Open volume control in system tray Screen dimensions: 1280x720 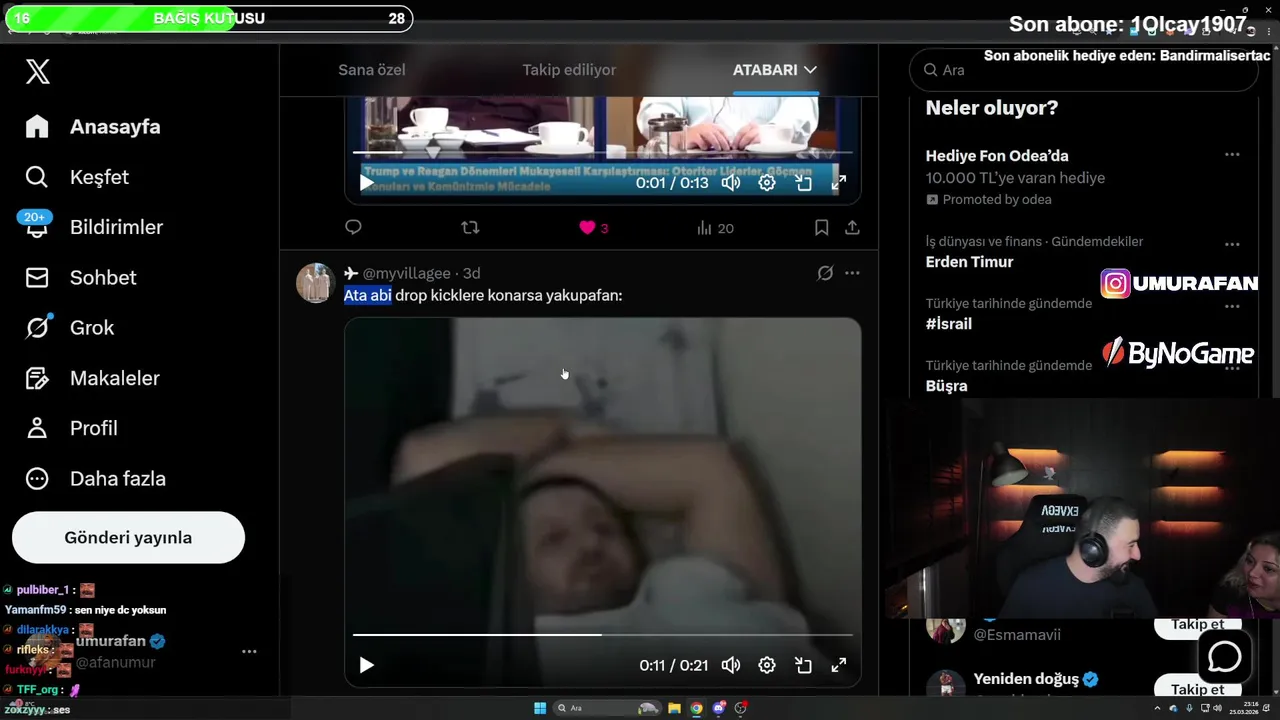[1215, 708]
